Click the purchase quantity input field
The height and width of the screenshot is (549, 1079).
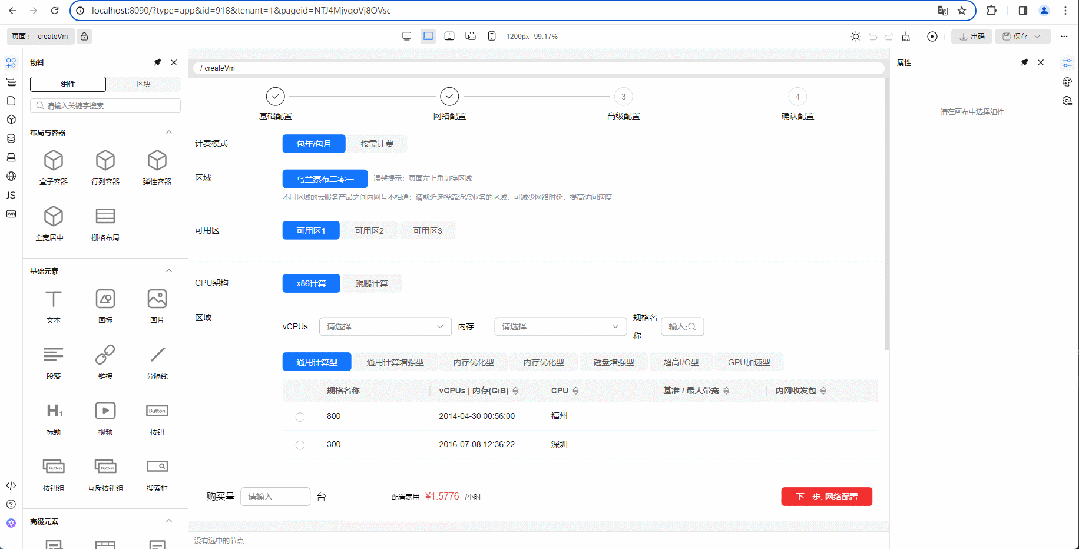coord(275,496)
